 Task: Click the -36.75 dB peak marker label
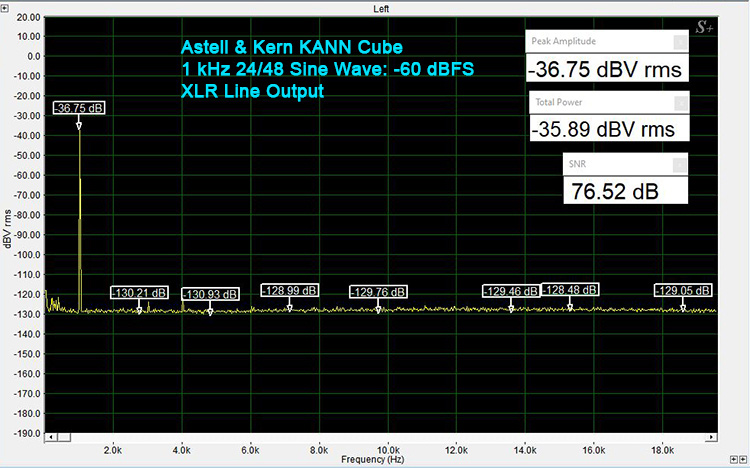(79, 108)
